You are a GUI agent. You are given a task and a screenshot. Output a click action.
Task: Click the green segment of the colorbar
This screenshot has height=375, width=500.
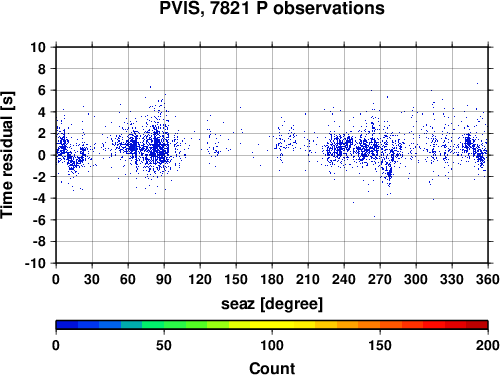pos(175,325)
